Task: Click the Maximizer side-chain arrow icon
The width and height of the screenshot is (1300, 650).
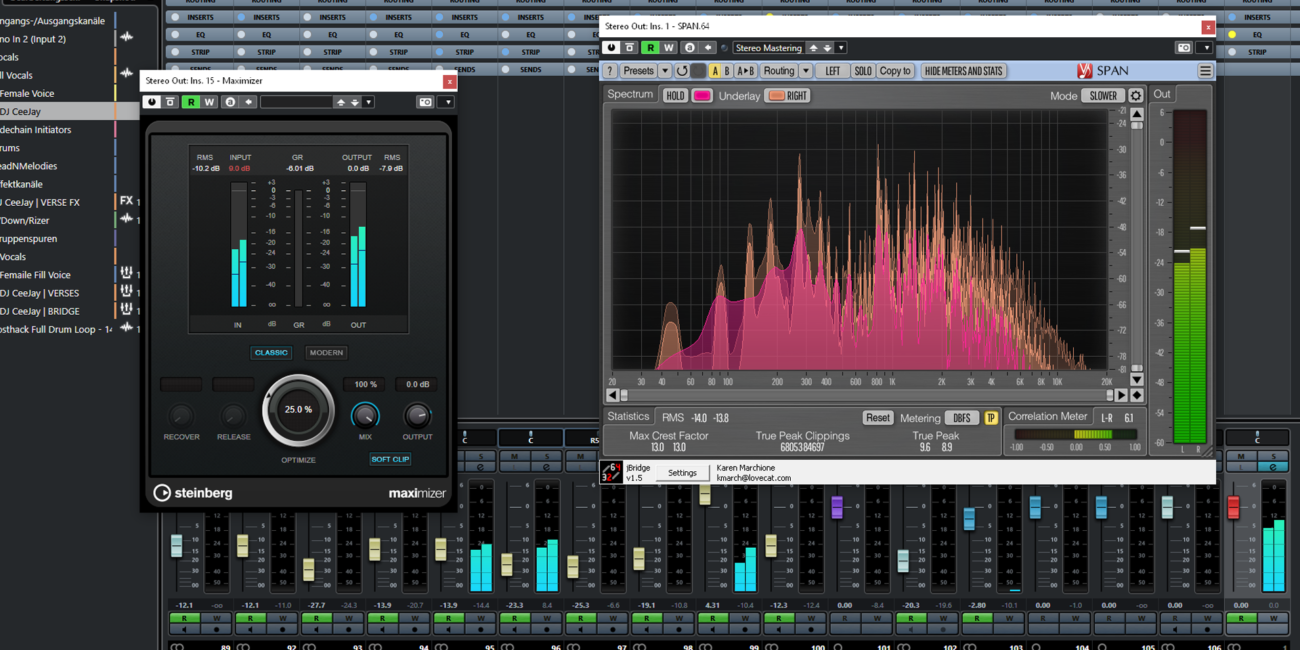Action: click(x=248, y=102)
